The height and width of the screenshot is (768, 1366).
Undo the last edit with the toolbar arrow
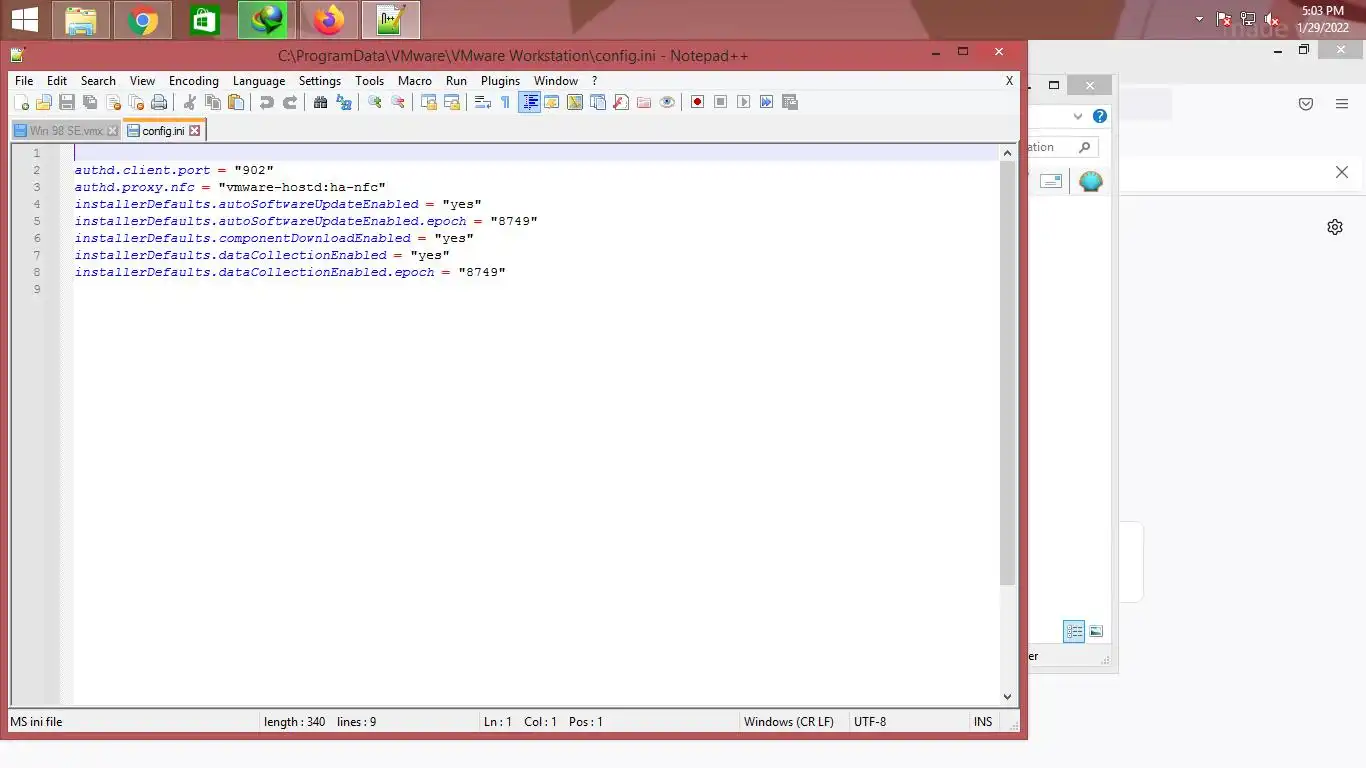266,102
